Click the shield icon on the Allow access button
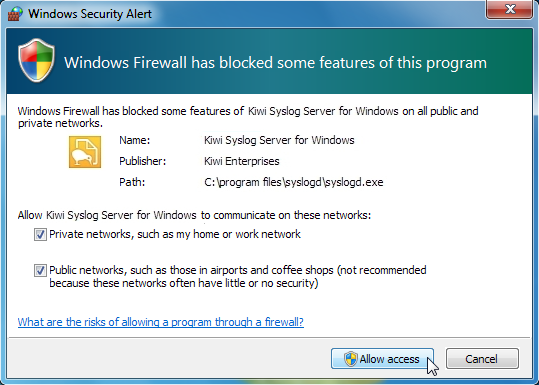Viewport: 539px width, 385px height. (351, 359)
